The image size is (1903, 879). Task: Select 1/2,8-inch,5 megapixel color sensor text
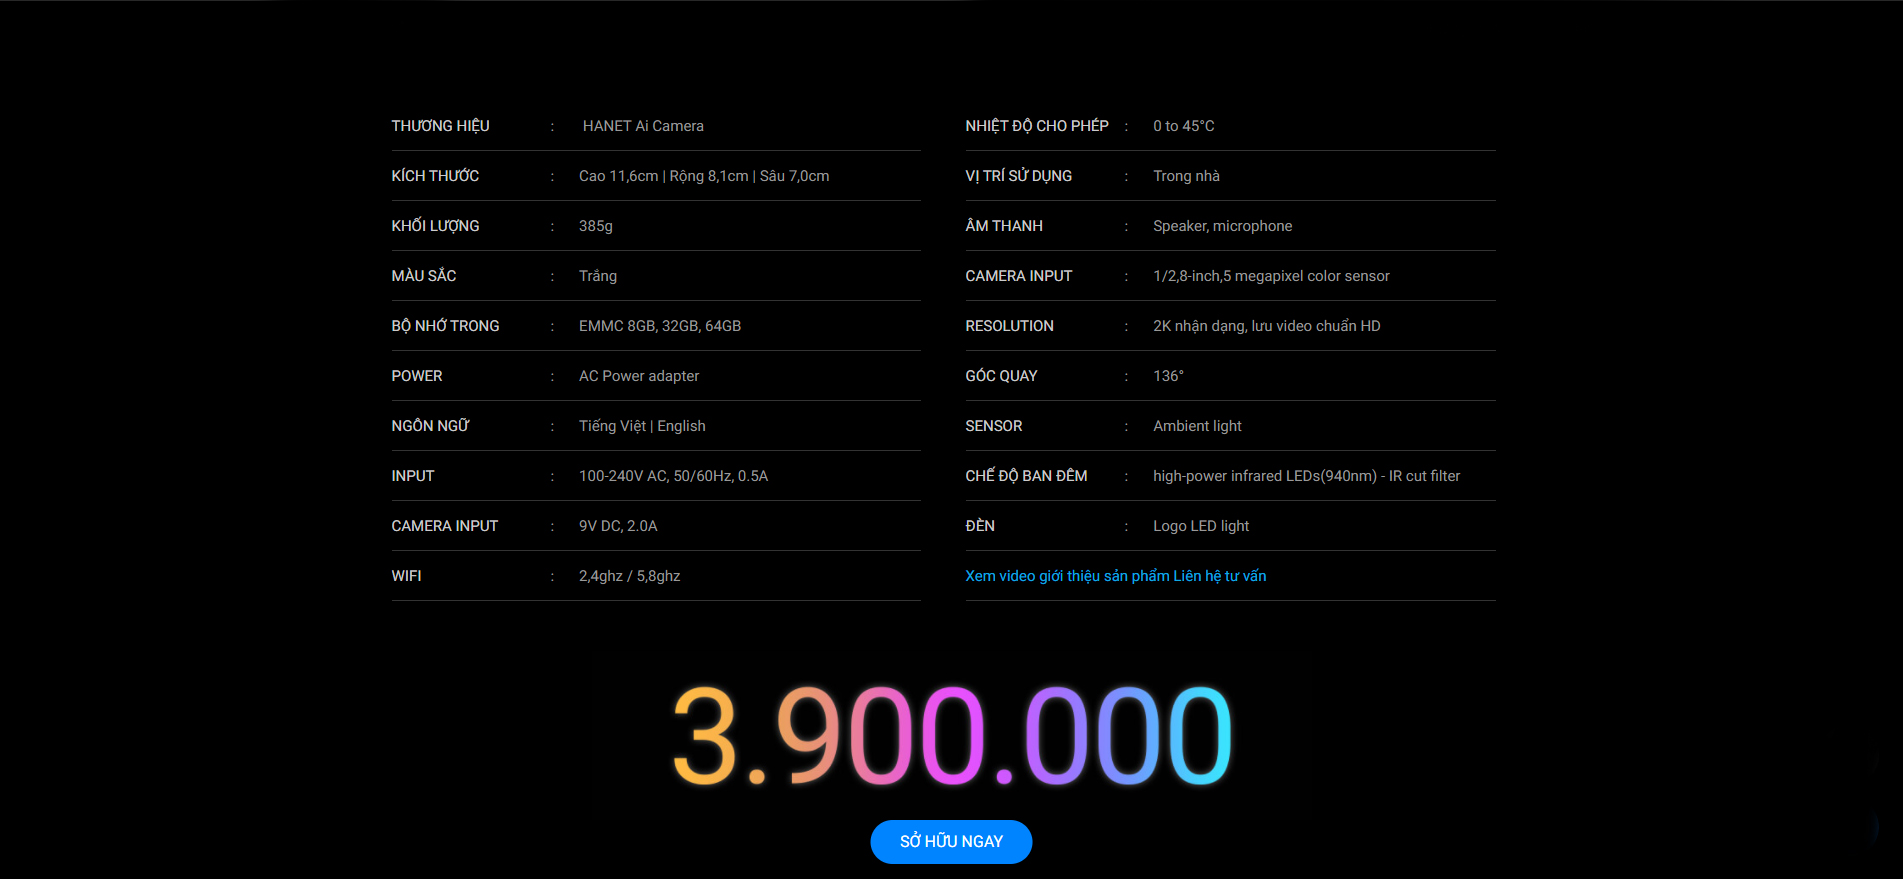tap(1272, 276)
